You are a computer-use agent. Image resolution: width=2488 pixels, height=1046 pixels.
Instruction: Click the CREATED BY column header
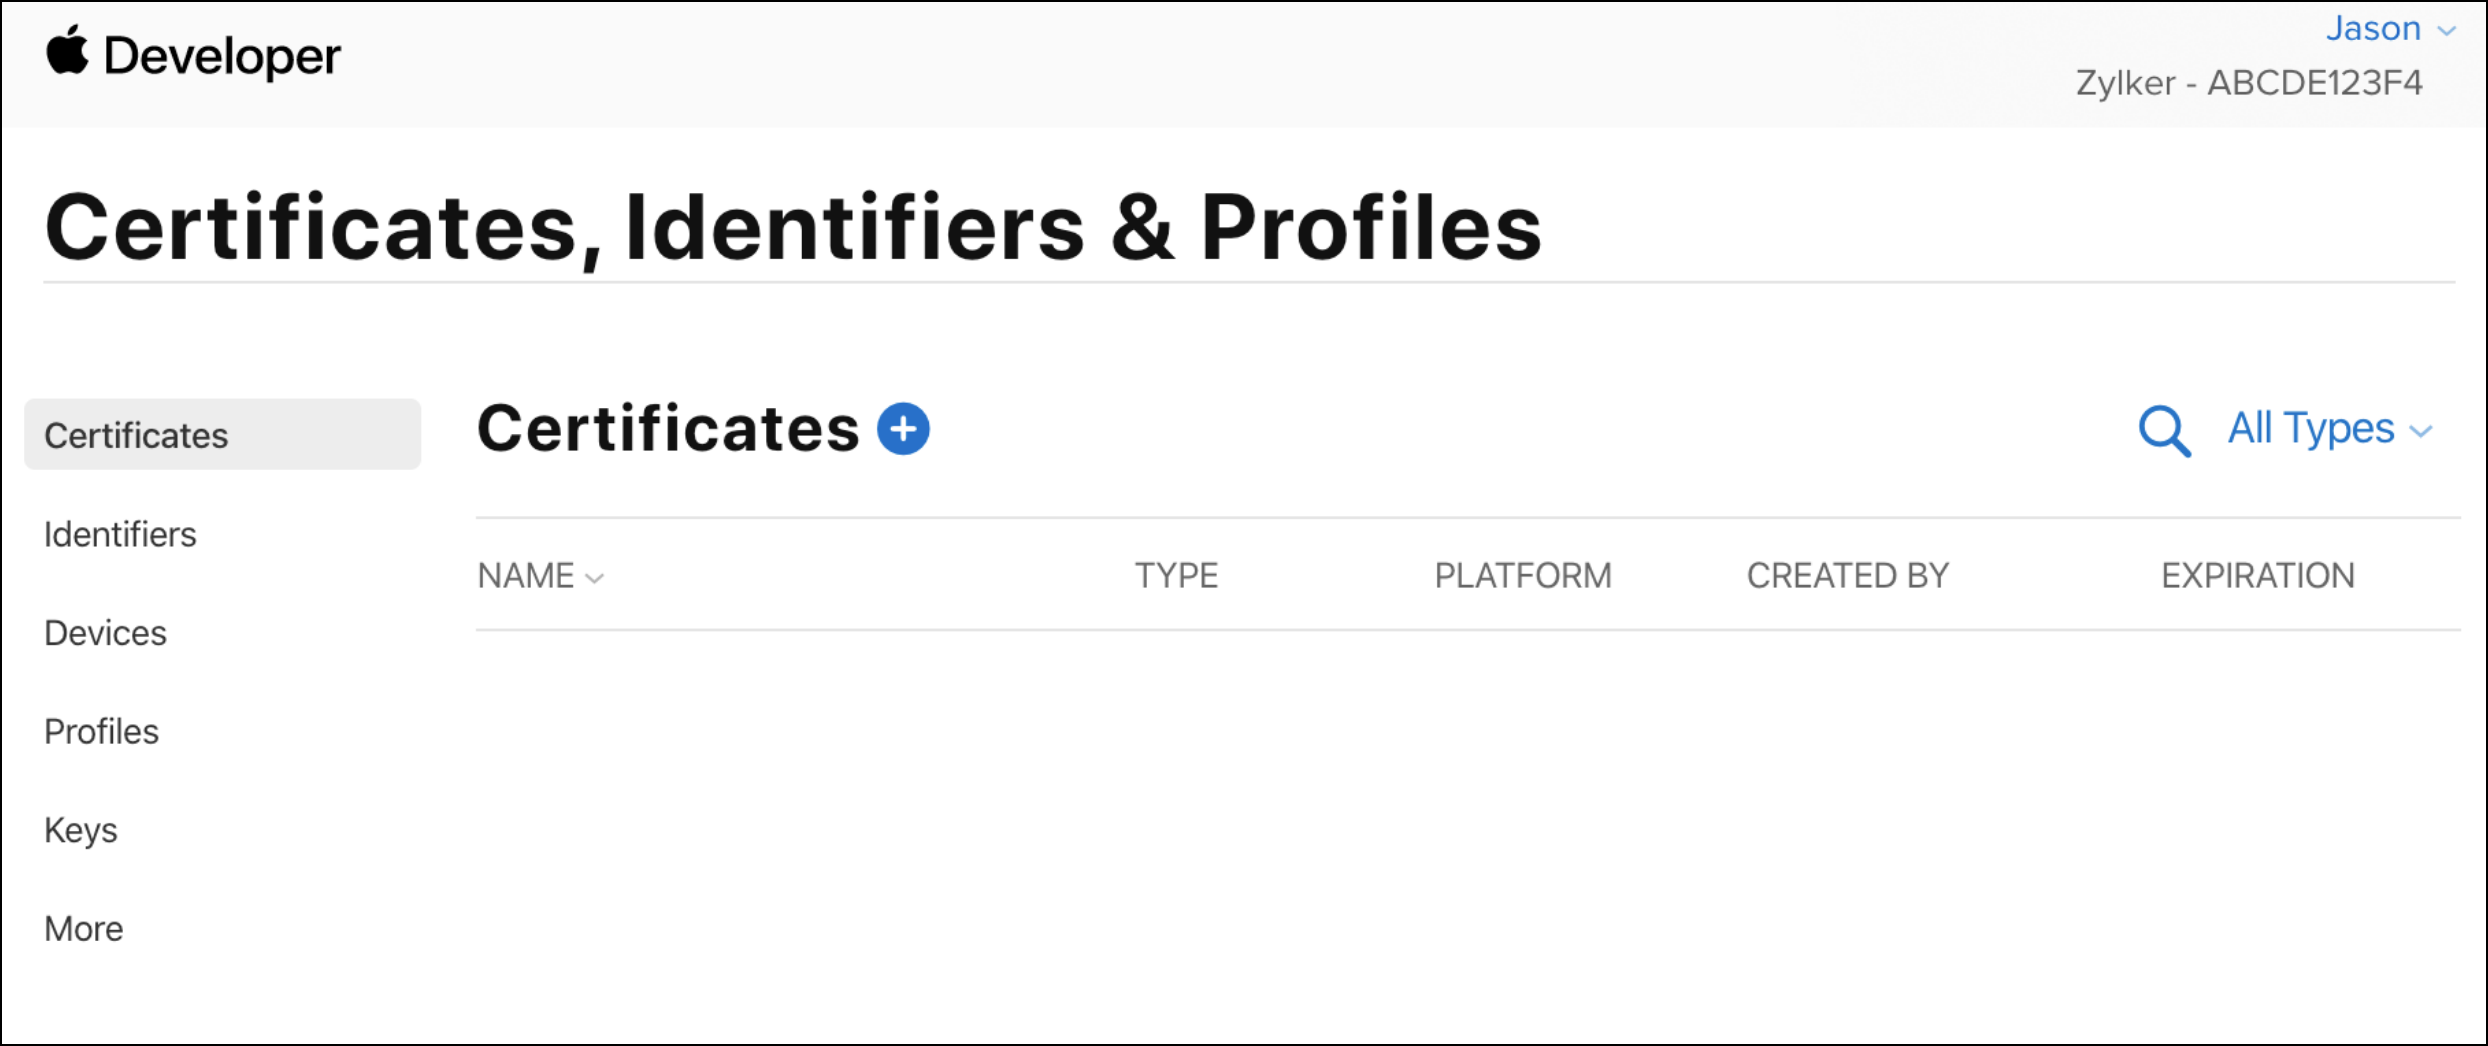(x=1848, y=576)
